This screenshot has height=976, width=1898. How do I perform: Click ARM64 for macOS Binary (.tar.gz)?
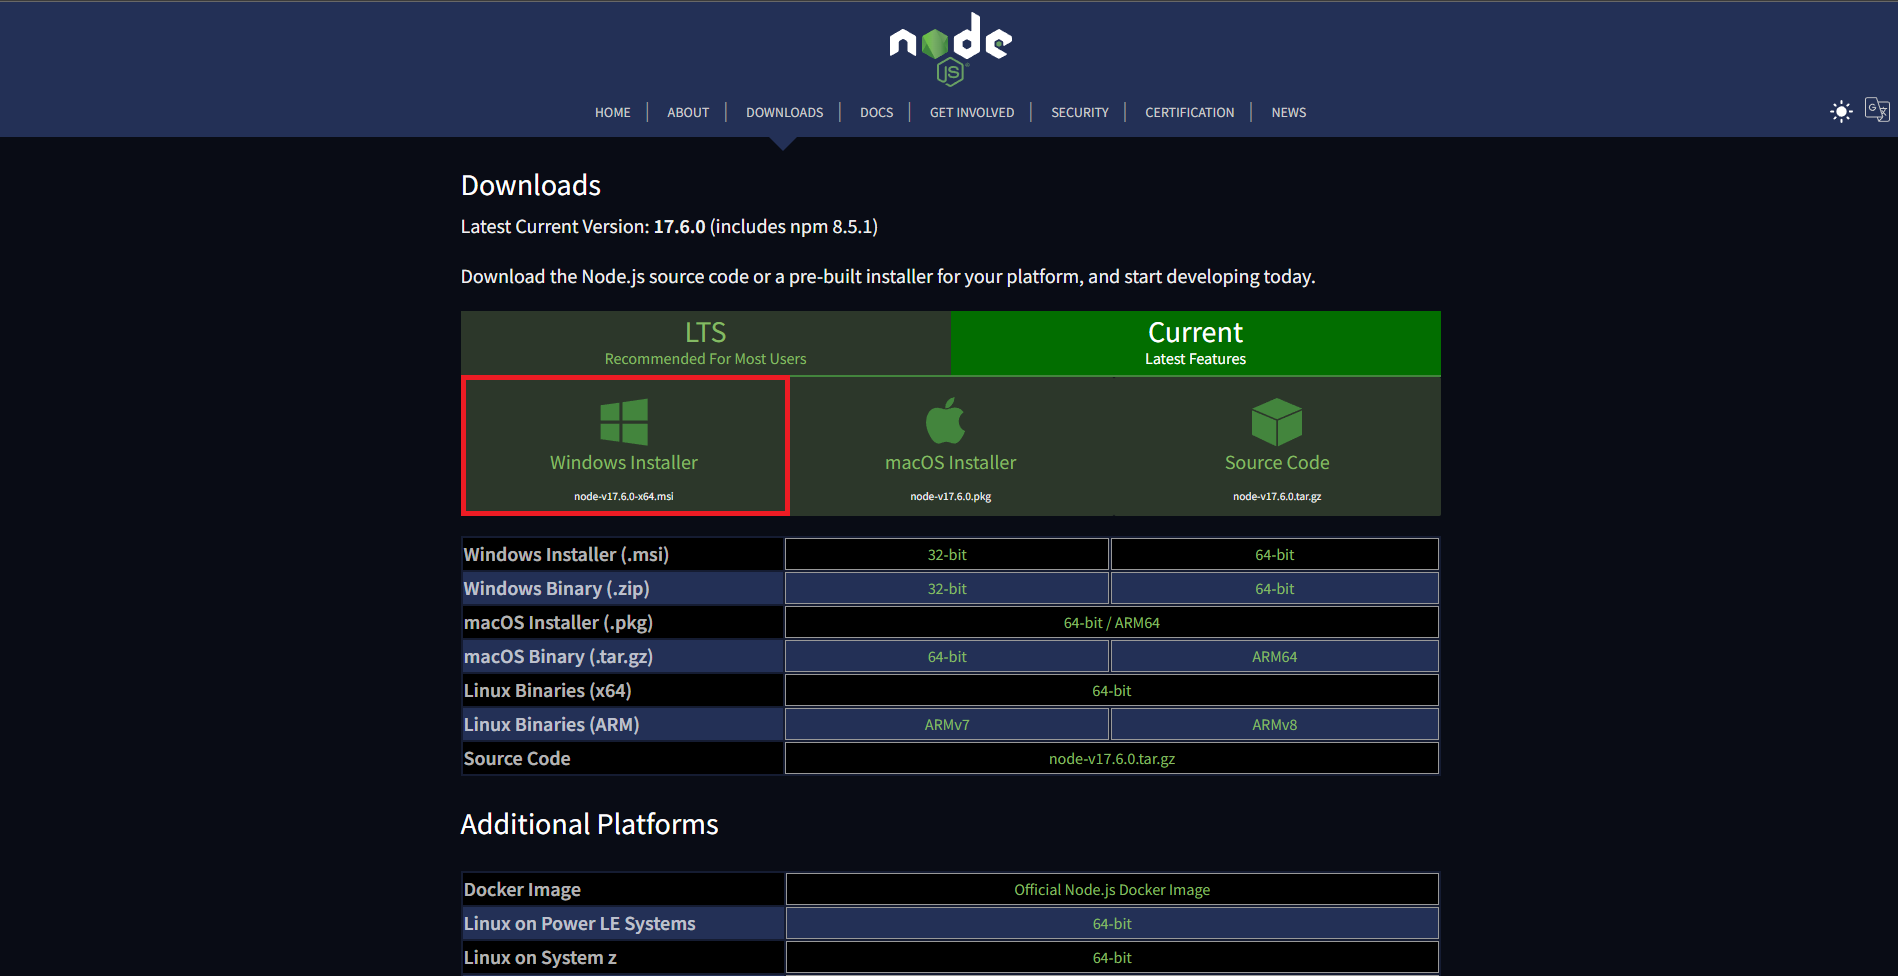[1275, 656]
